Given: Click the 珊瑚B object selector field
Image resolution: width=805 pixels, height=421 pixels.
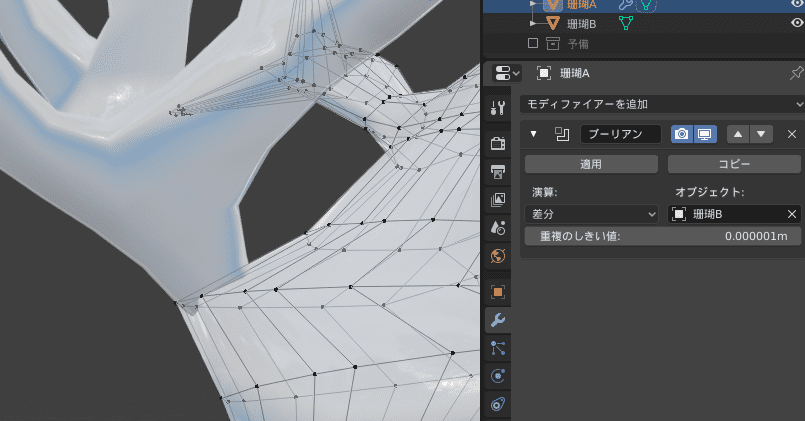Looking at the screenshot, I should (x=734, y=214).
